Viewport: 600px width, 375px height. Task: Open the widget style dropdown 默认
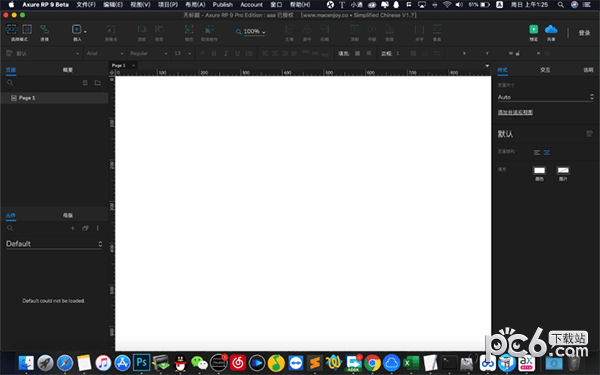click(47, 53)
